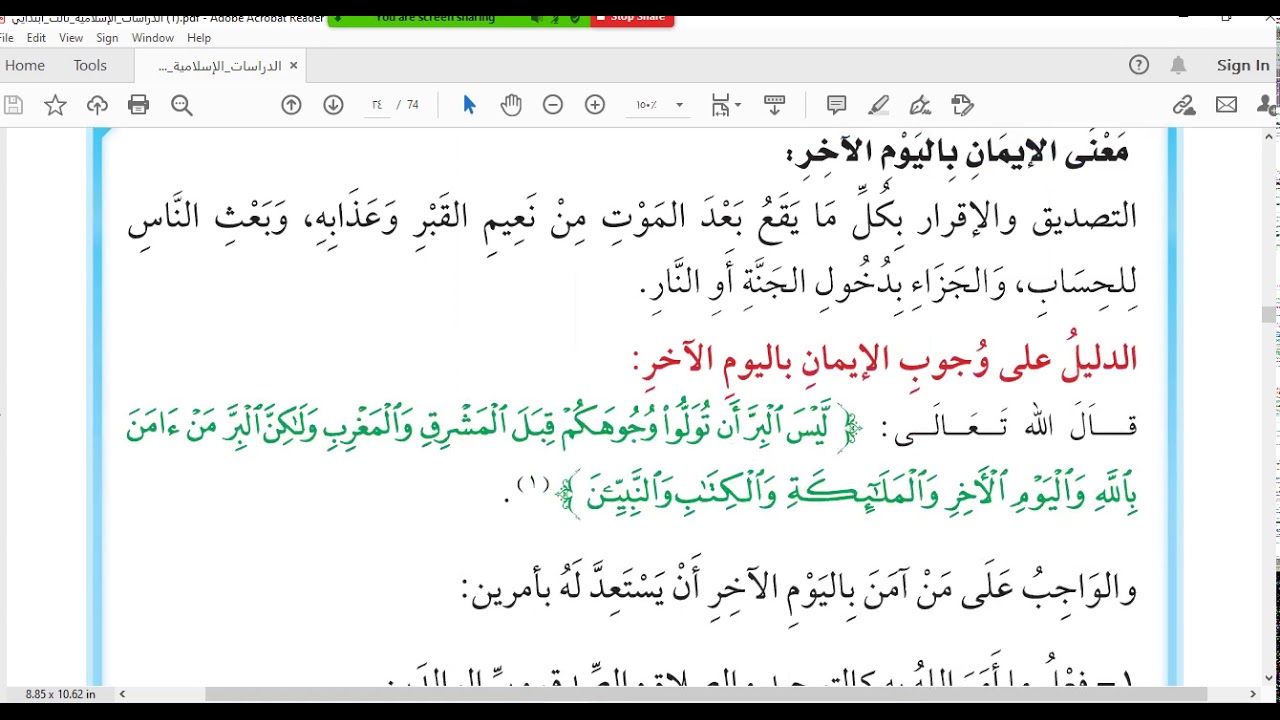Click the horizontal scrollbar thumb
This screenshot has height=720, width=1280.
[706, 694]
